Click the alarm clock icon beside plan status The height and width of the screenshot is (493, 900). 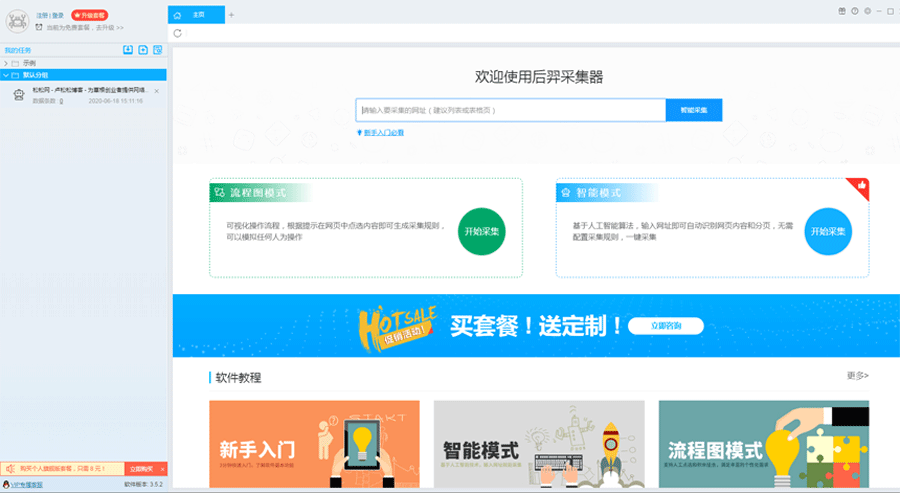pos(39,27)
